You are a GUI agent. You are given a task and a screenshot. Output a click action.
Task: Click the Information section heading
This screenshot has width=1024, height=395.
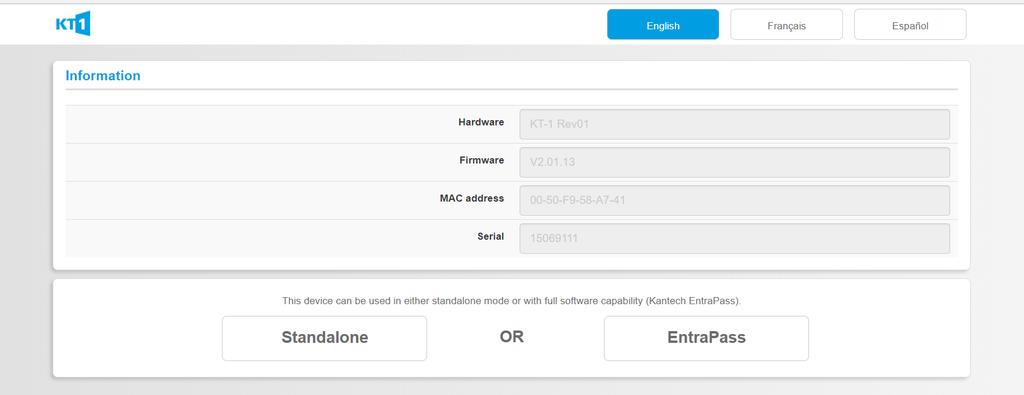click(x=103, y=76)
